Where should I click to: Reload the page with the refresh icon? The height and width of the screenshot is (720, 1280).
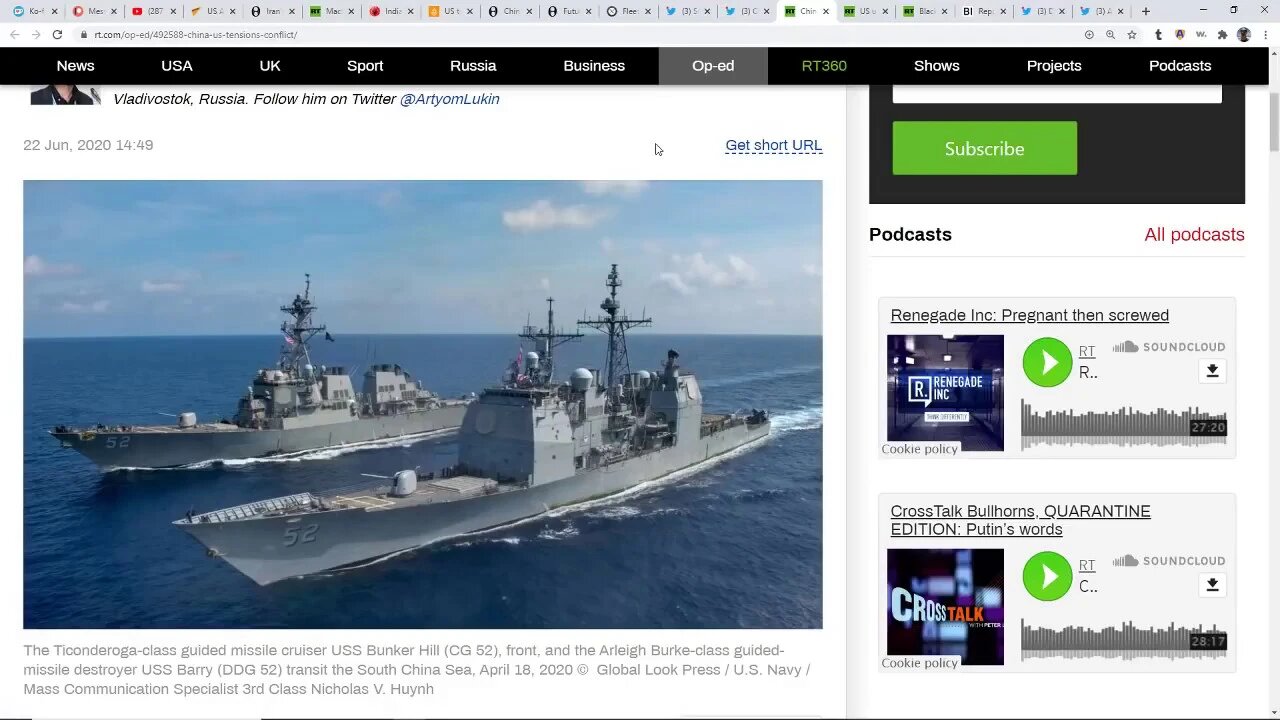pyautogui.click(x=57, y=34)
